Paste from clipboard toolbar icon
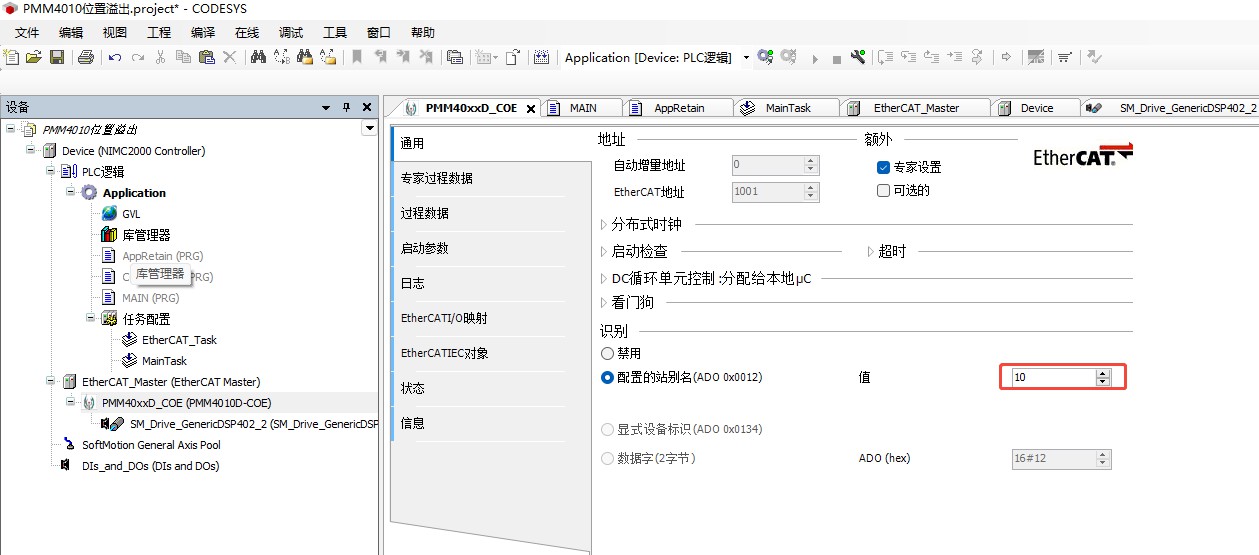Viewport: 1259px width, 555px height. [x=206, y=57]
